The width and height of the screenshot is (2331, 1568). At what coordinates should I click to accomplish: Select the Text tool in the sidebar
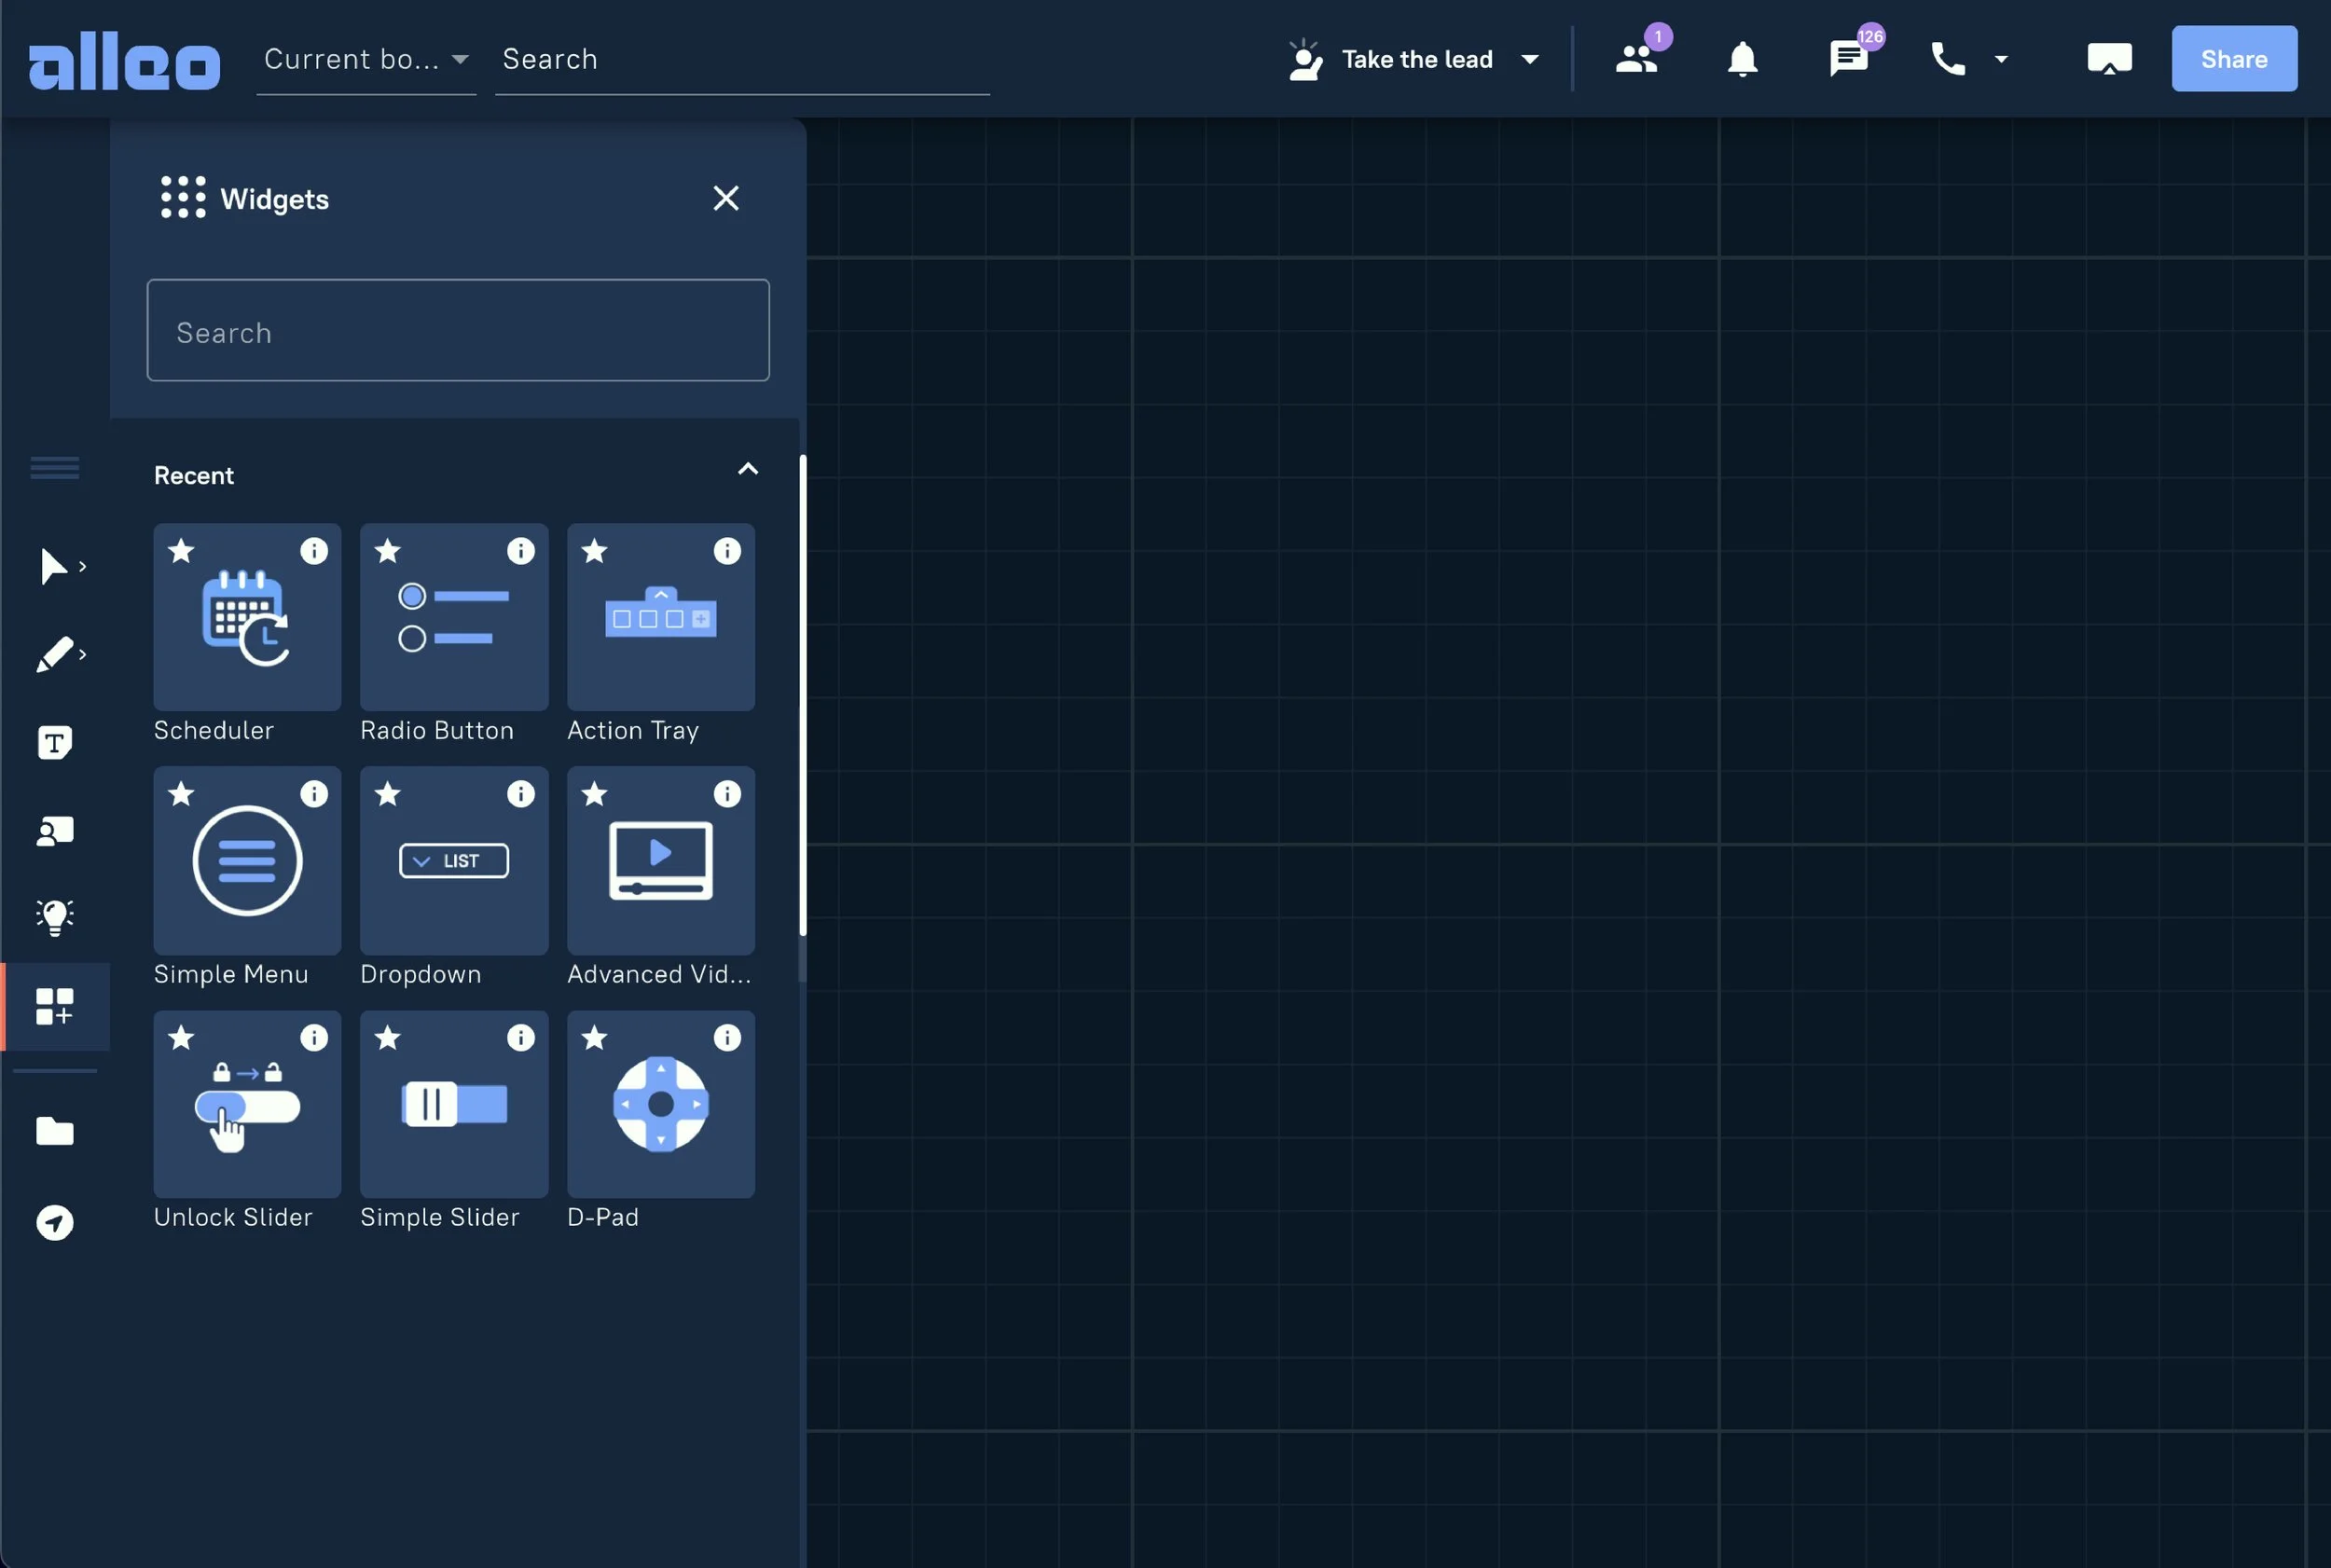(x=55, y=742)
